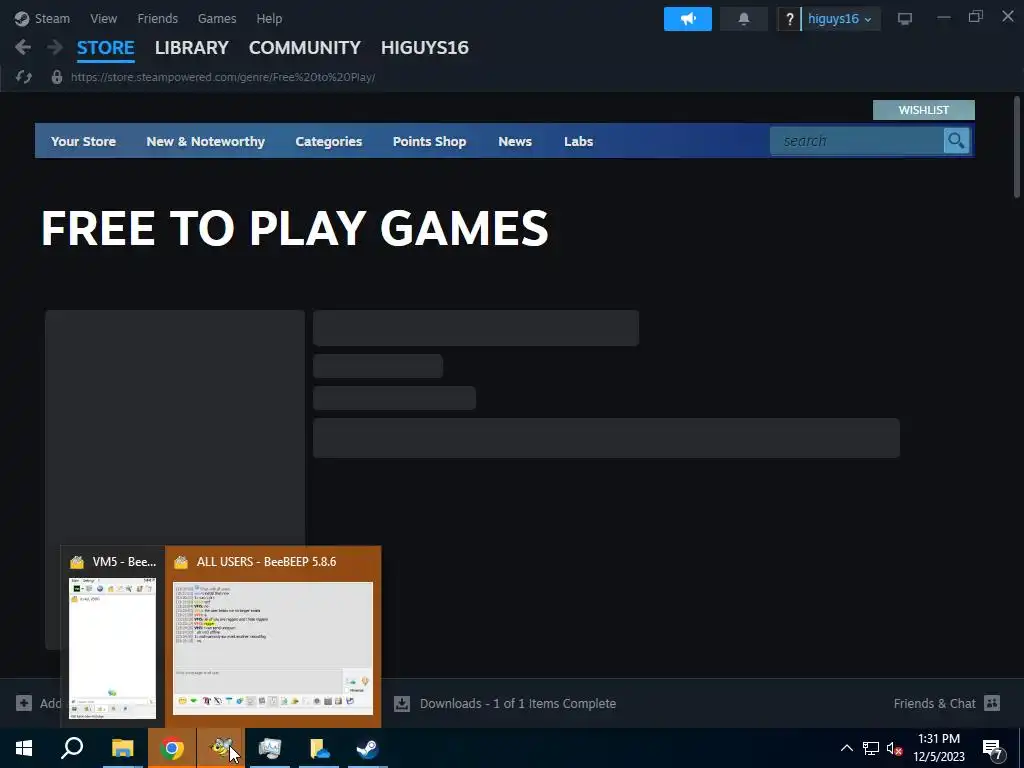Open the HIGUYS16 profile tab
This screenshot has height=768, width=1024.
(x=424, y=48)
